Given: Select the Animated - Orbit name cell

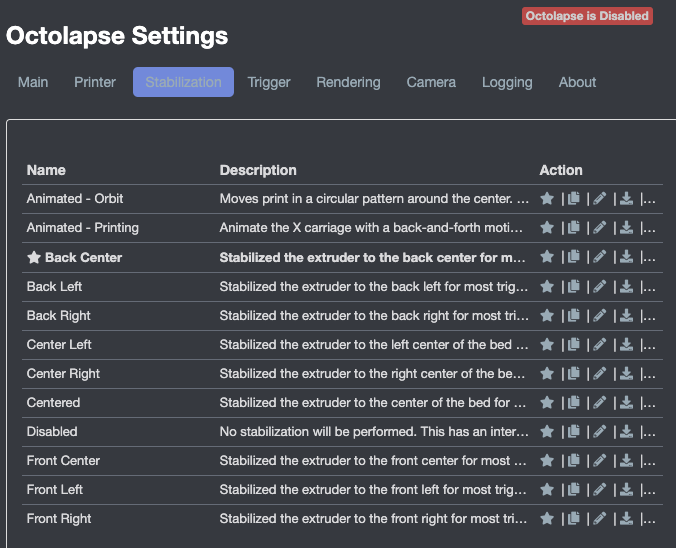Looking at the screenshot, I should [x=75, y=199].
